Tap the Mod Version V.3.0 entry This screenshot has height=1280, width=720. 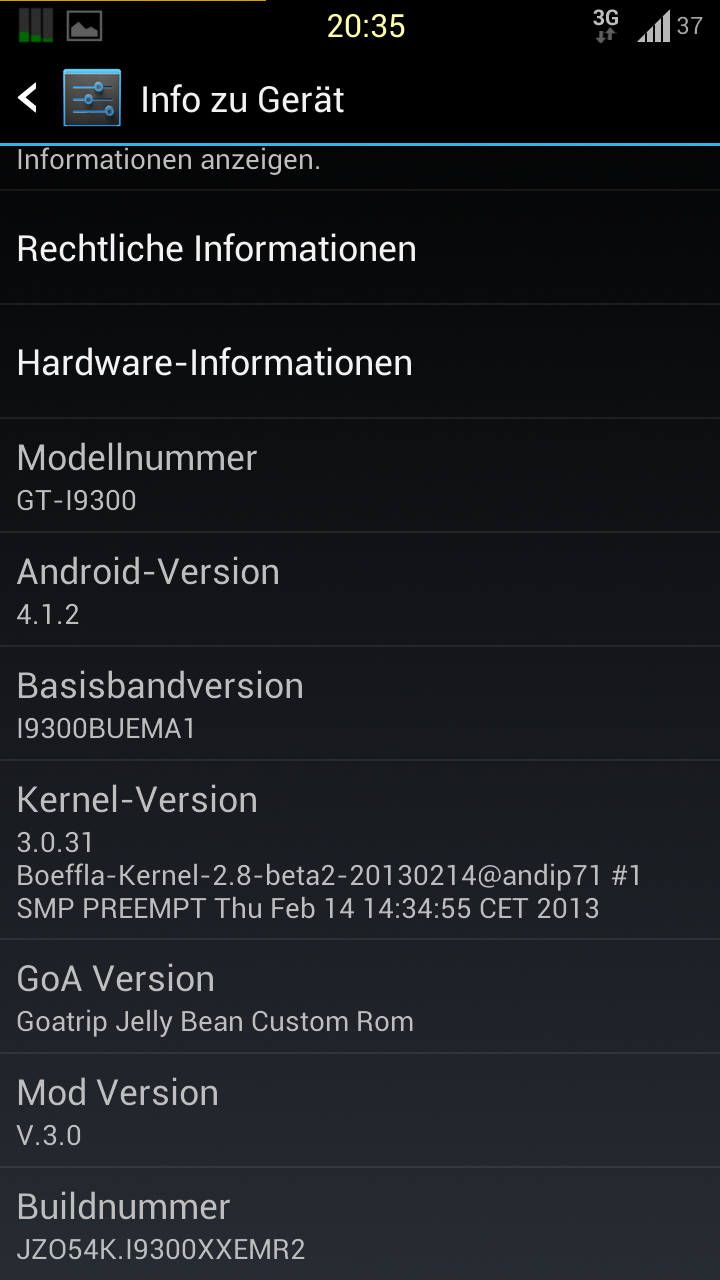(x=360, y=1111)
